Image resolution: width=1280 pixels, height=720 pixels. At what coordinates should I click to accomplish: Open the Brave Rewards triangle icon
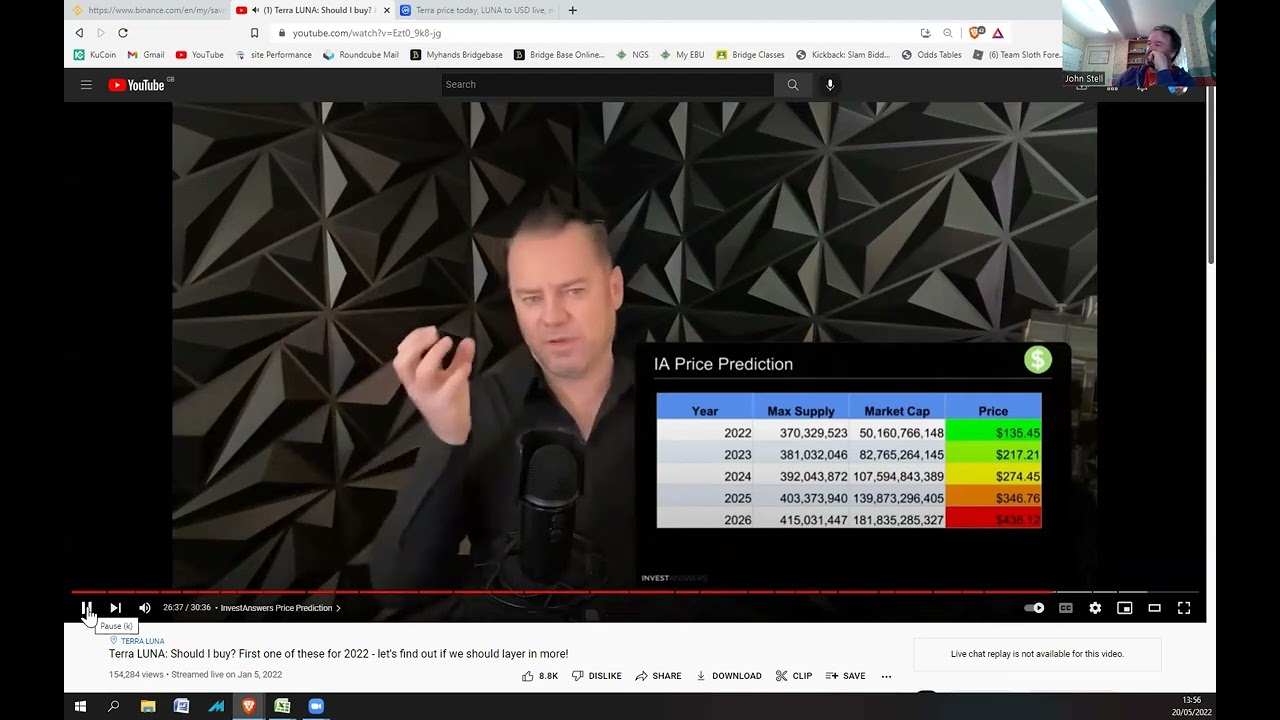[998, 33]
